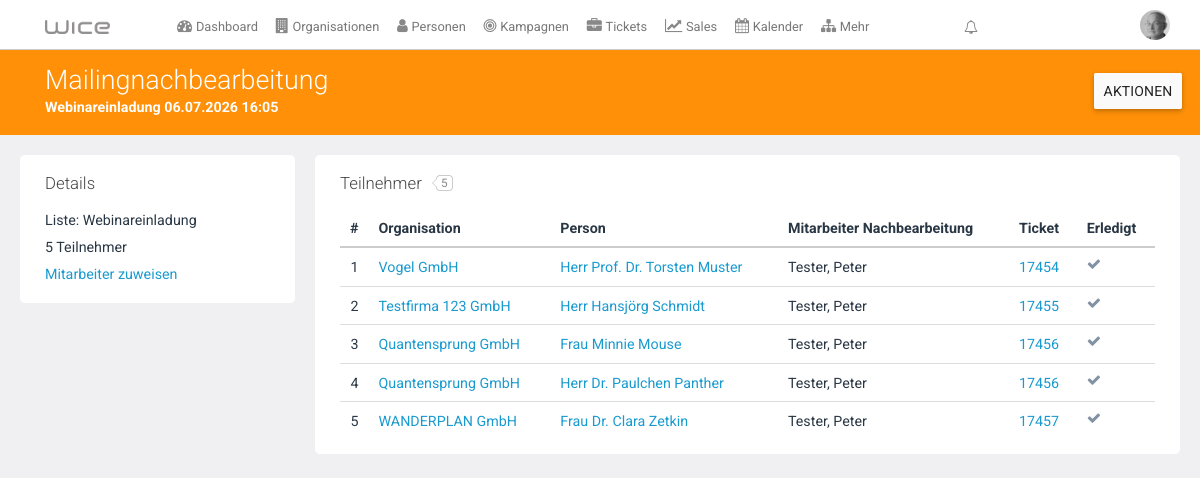Open Personen in the navigation
Screen dimensions: 1200x478
[431, 27]
